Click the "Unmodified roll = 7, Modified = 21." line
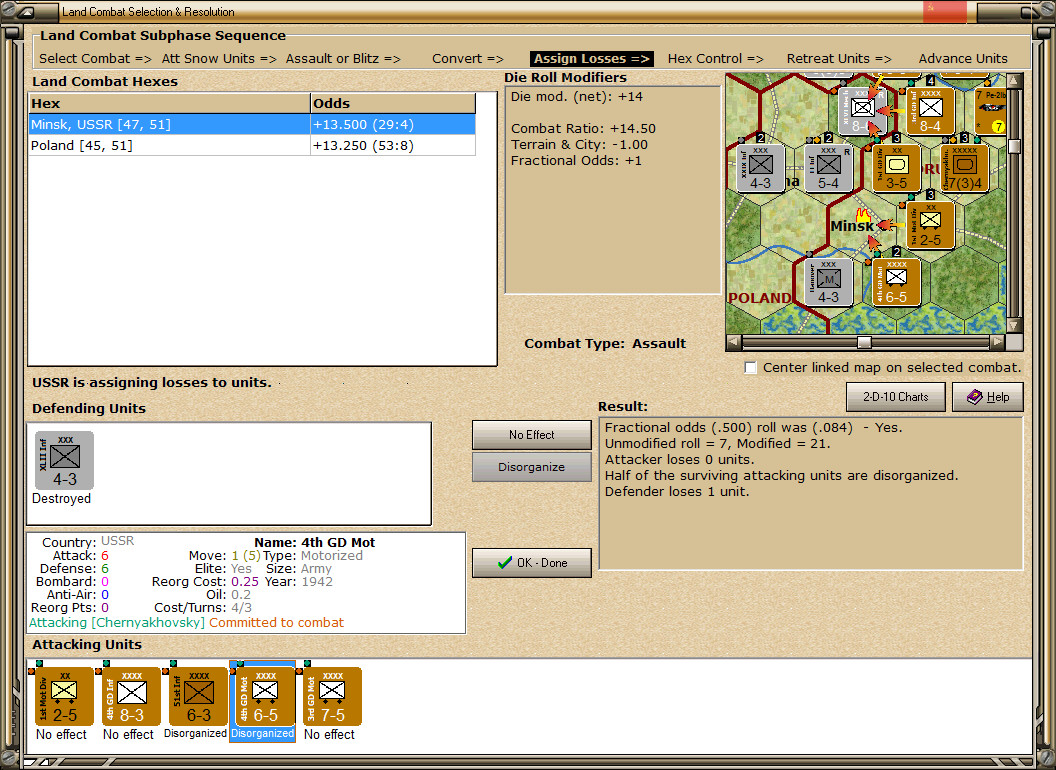The width and height of the screenshot is (1056, 770). (717, 443)
